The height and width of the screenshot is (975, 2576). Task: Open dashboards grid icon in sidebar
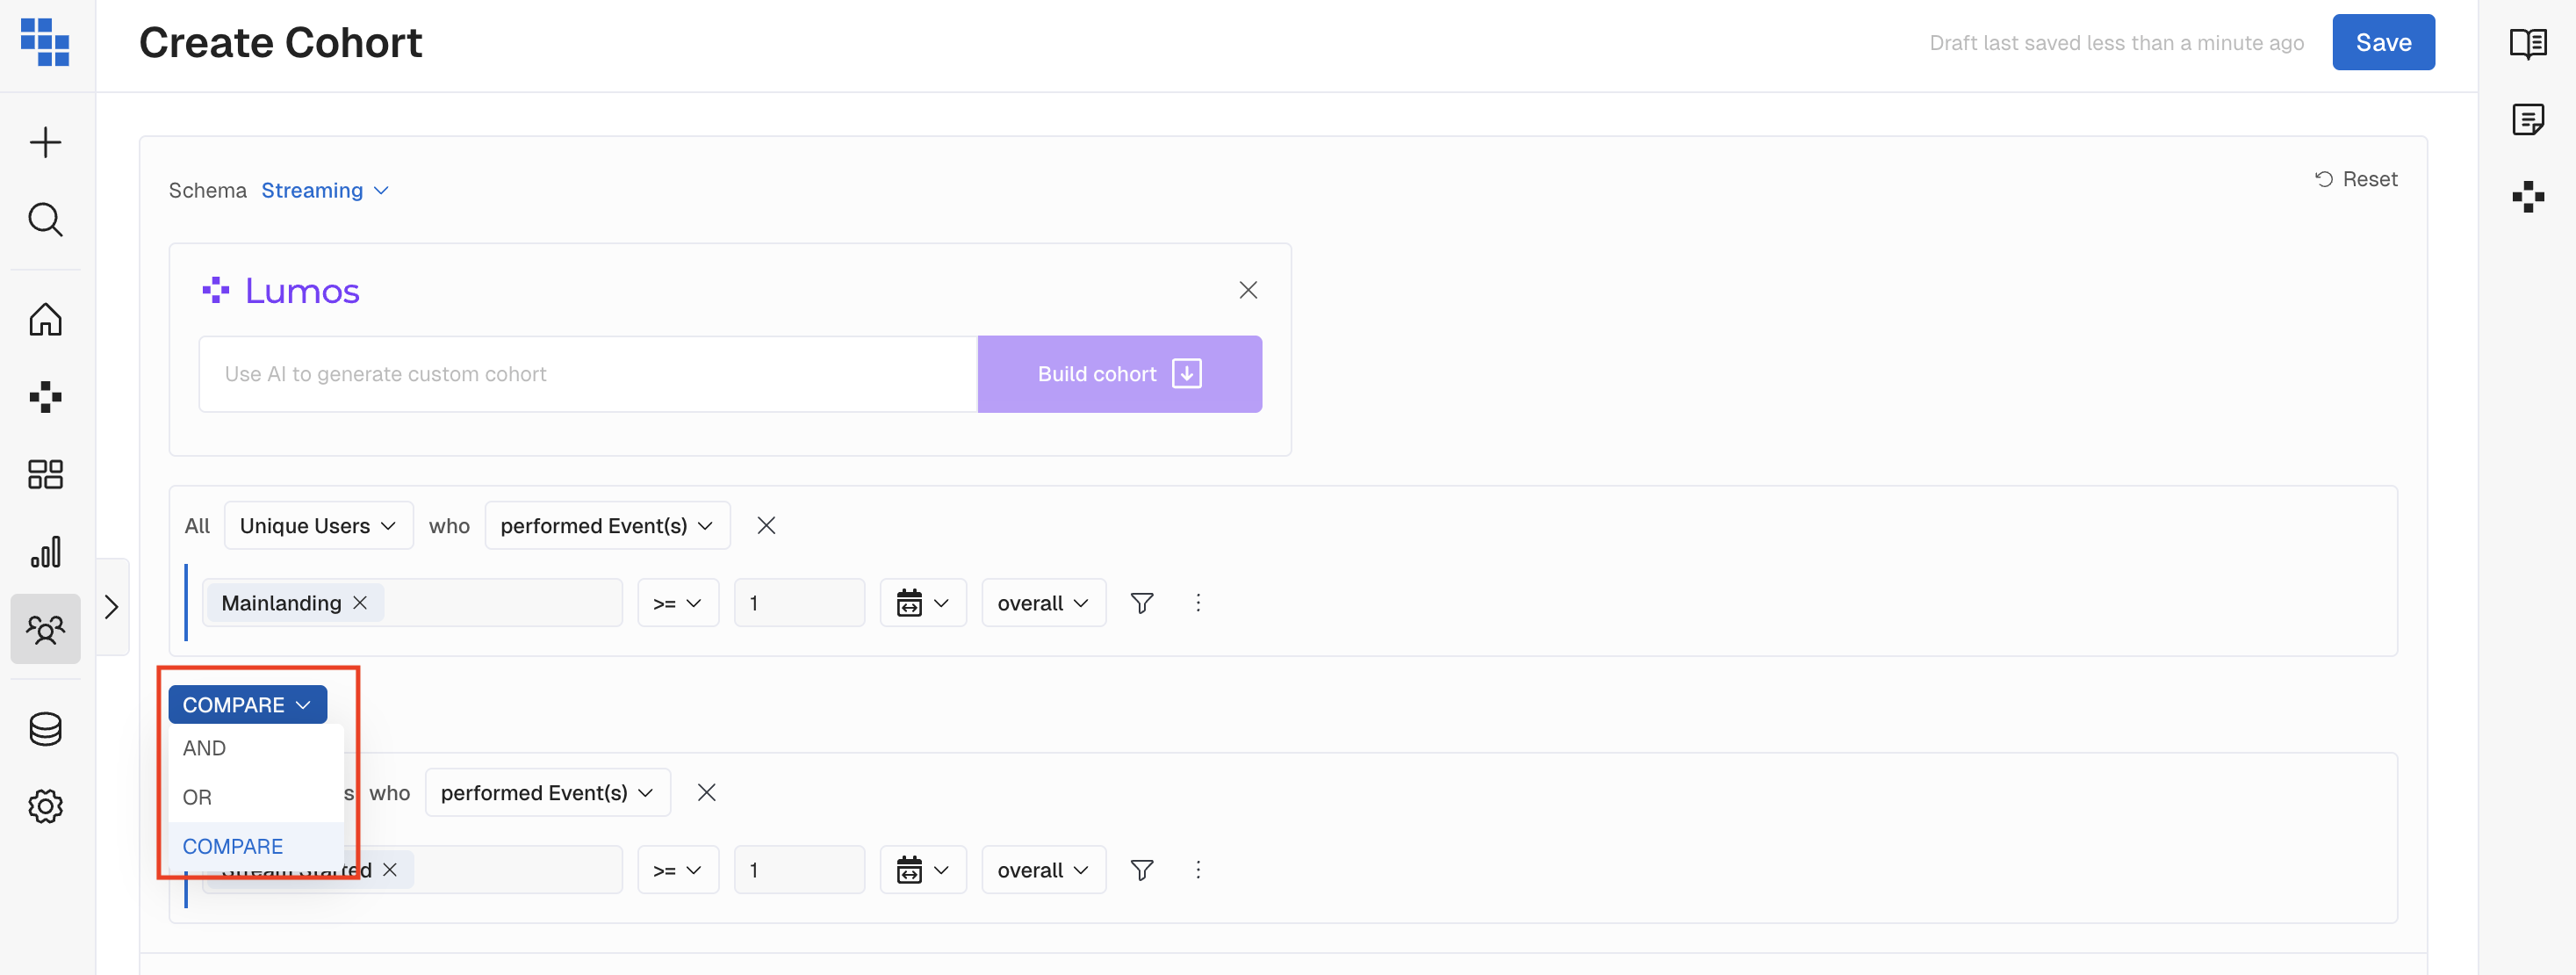(45, 474)
